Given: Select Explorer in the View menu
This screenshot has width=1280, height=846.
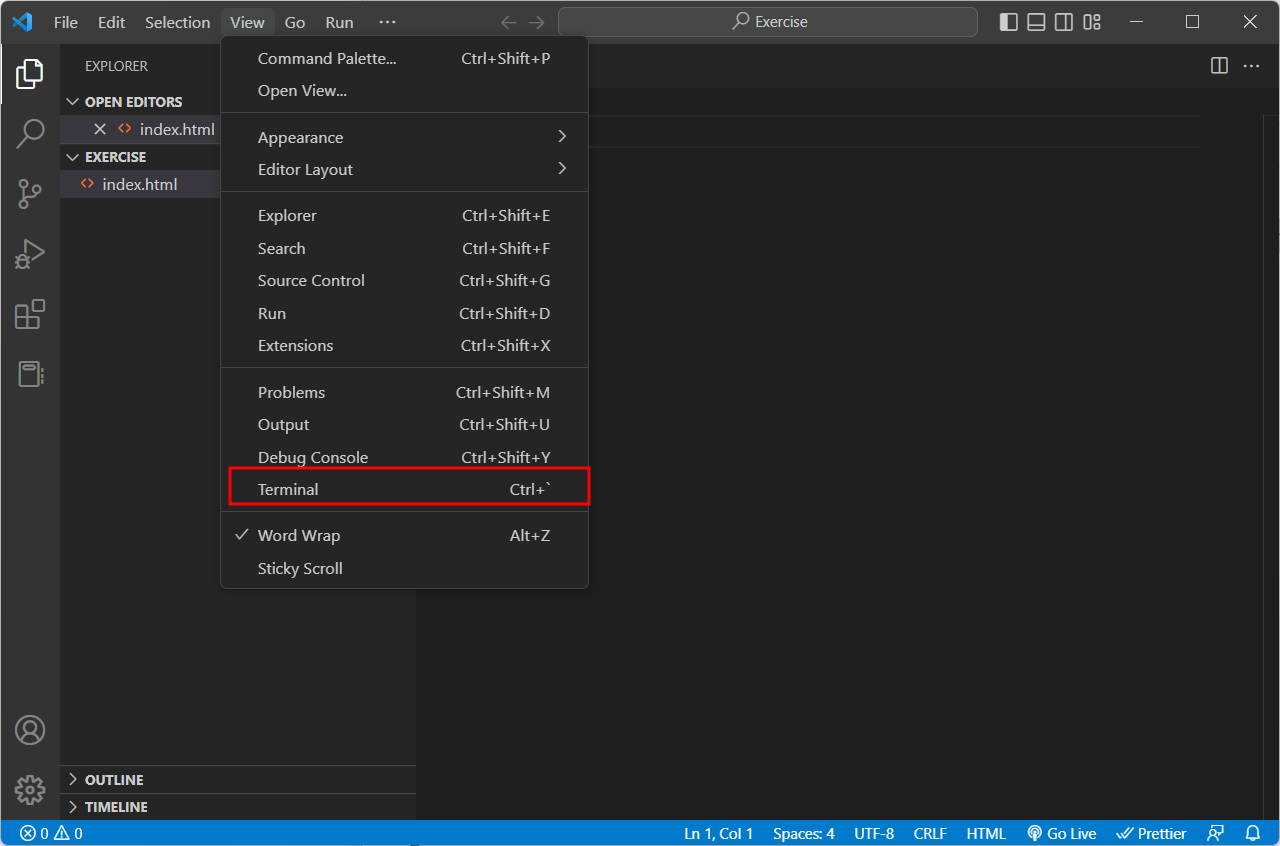Looking at the screenshot, I should [404, 216].
